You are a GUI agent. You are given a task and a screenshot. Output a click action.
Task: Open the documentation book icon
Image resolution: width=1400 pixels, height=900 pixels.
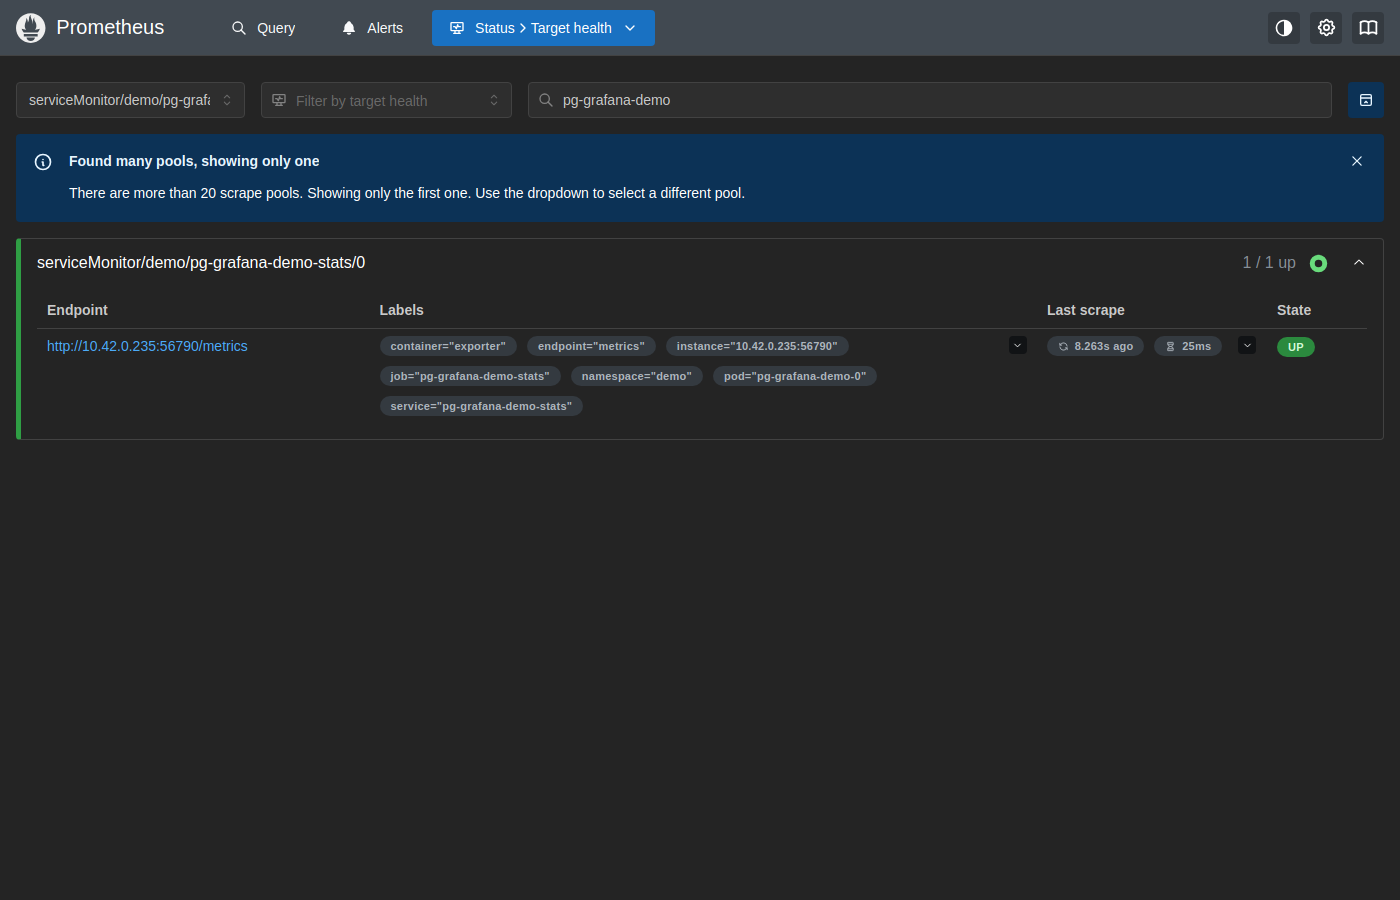1368,28
